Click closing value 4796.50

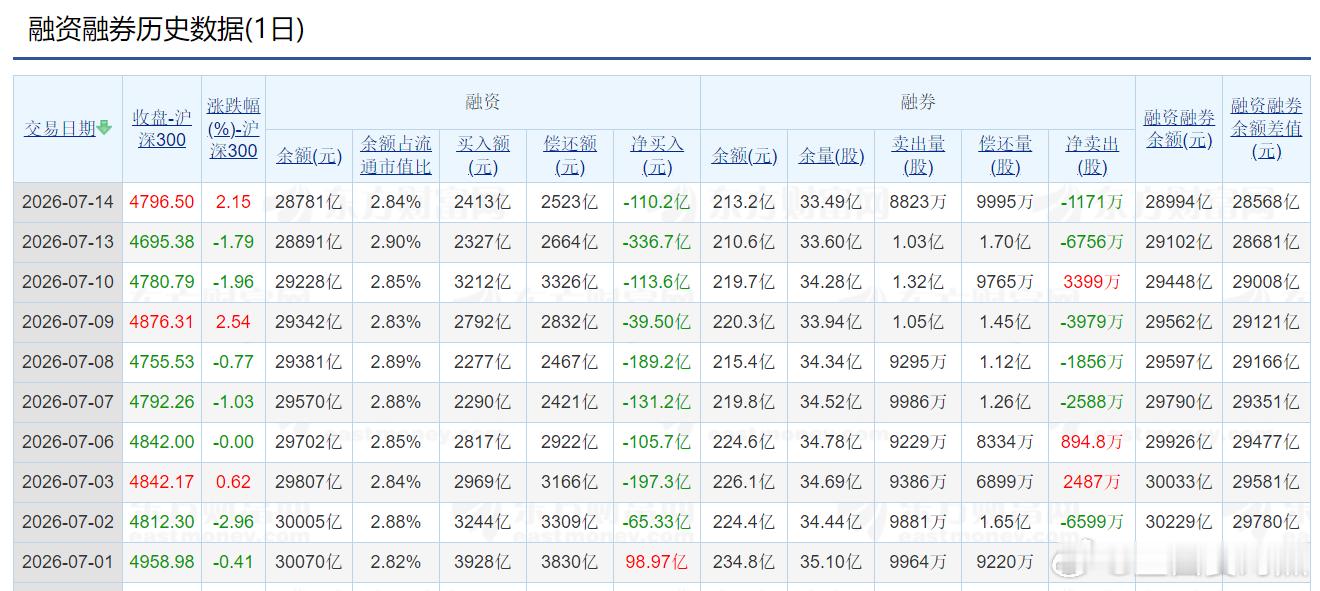(162, 202)
